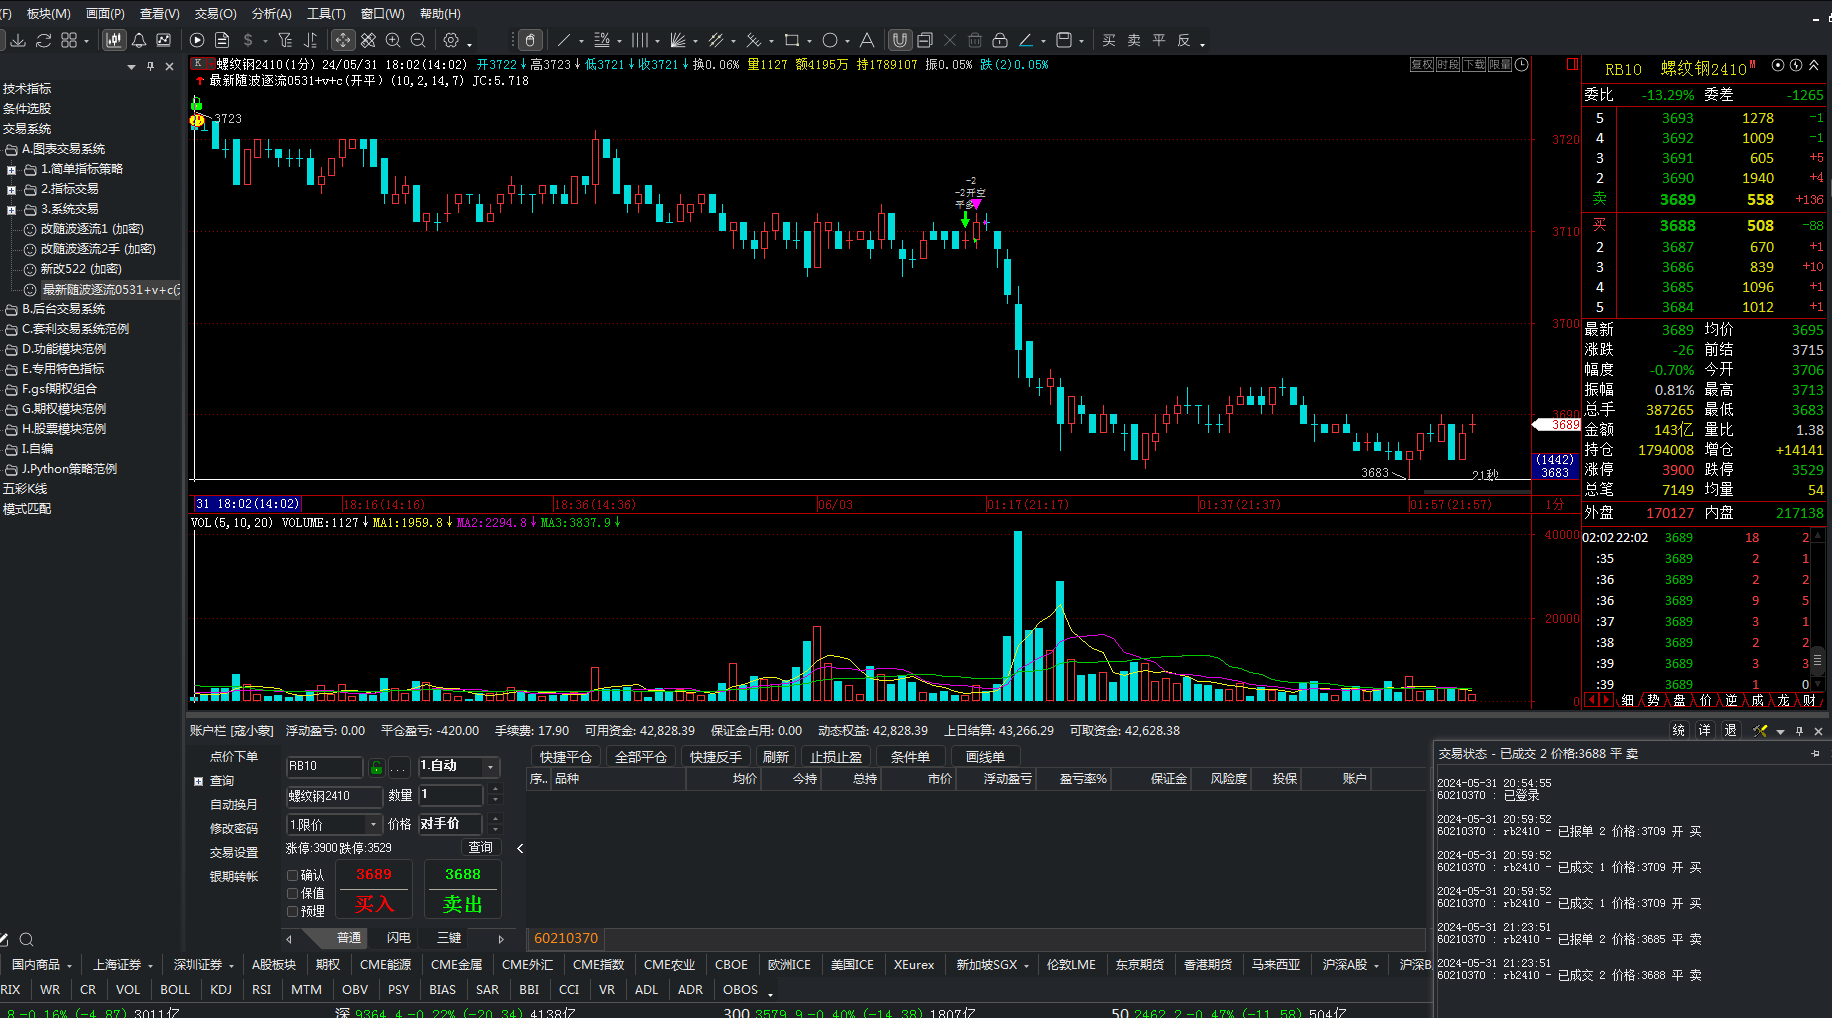The image size is (1832, 1018).
Task: Toggle the 时段 chart option
Action: pyautogui.click(x=1448, y=65)
